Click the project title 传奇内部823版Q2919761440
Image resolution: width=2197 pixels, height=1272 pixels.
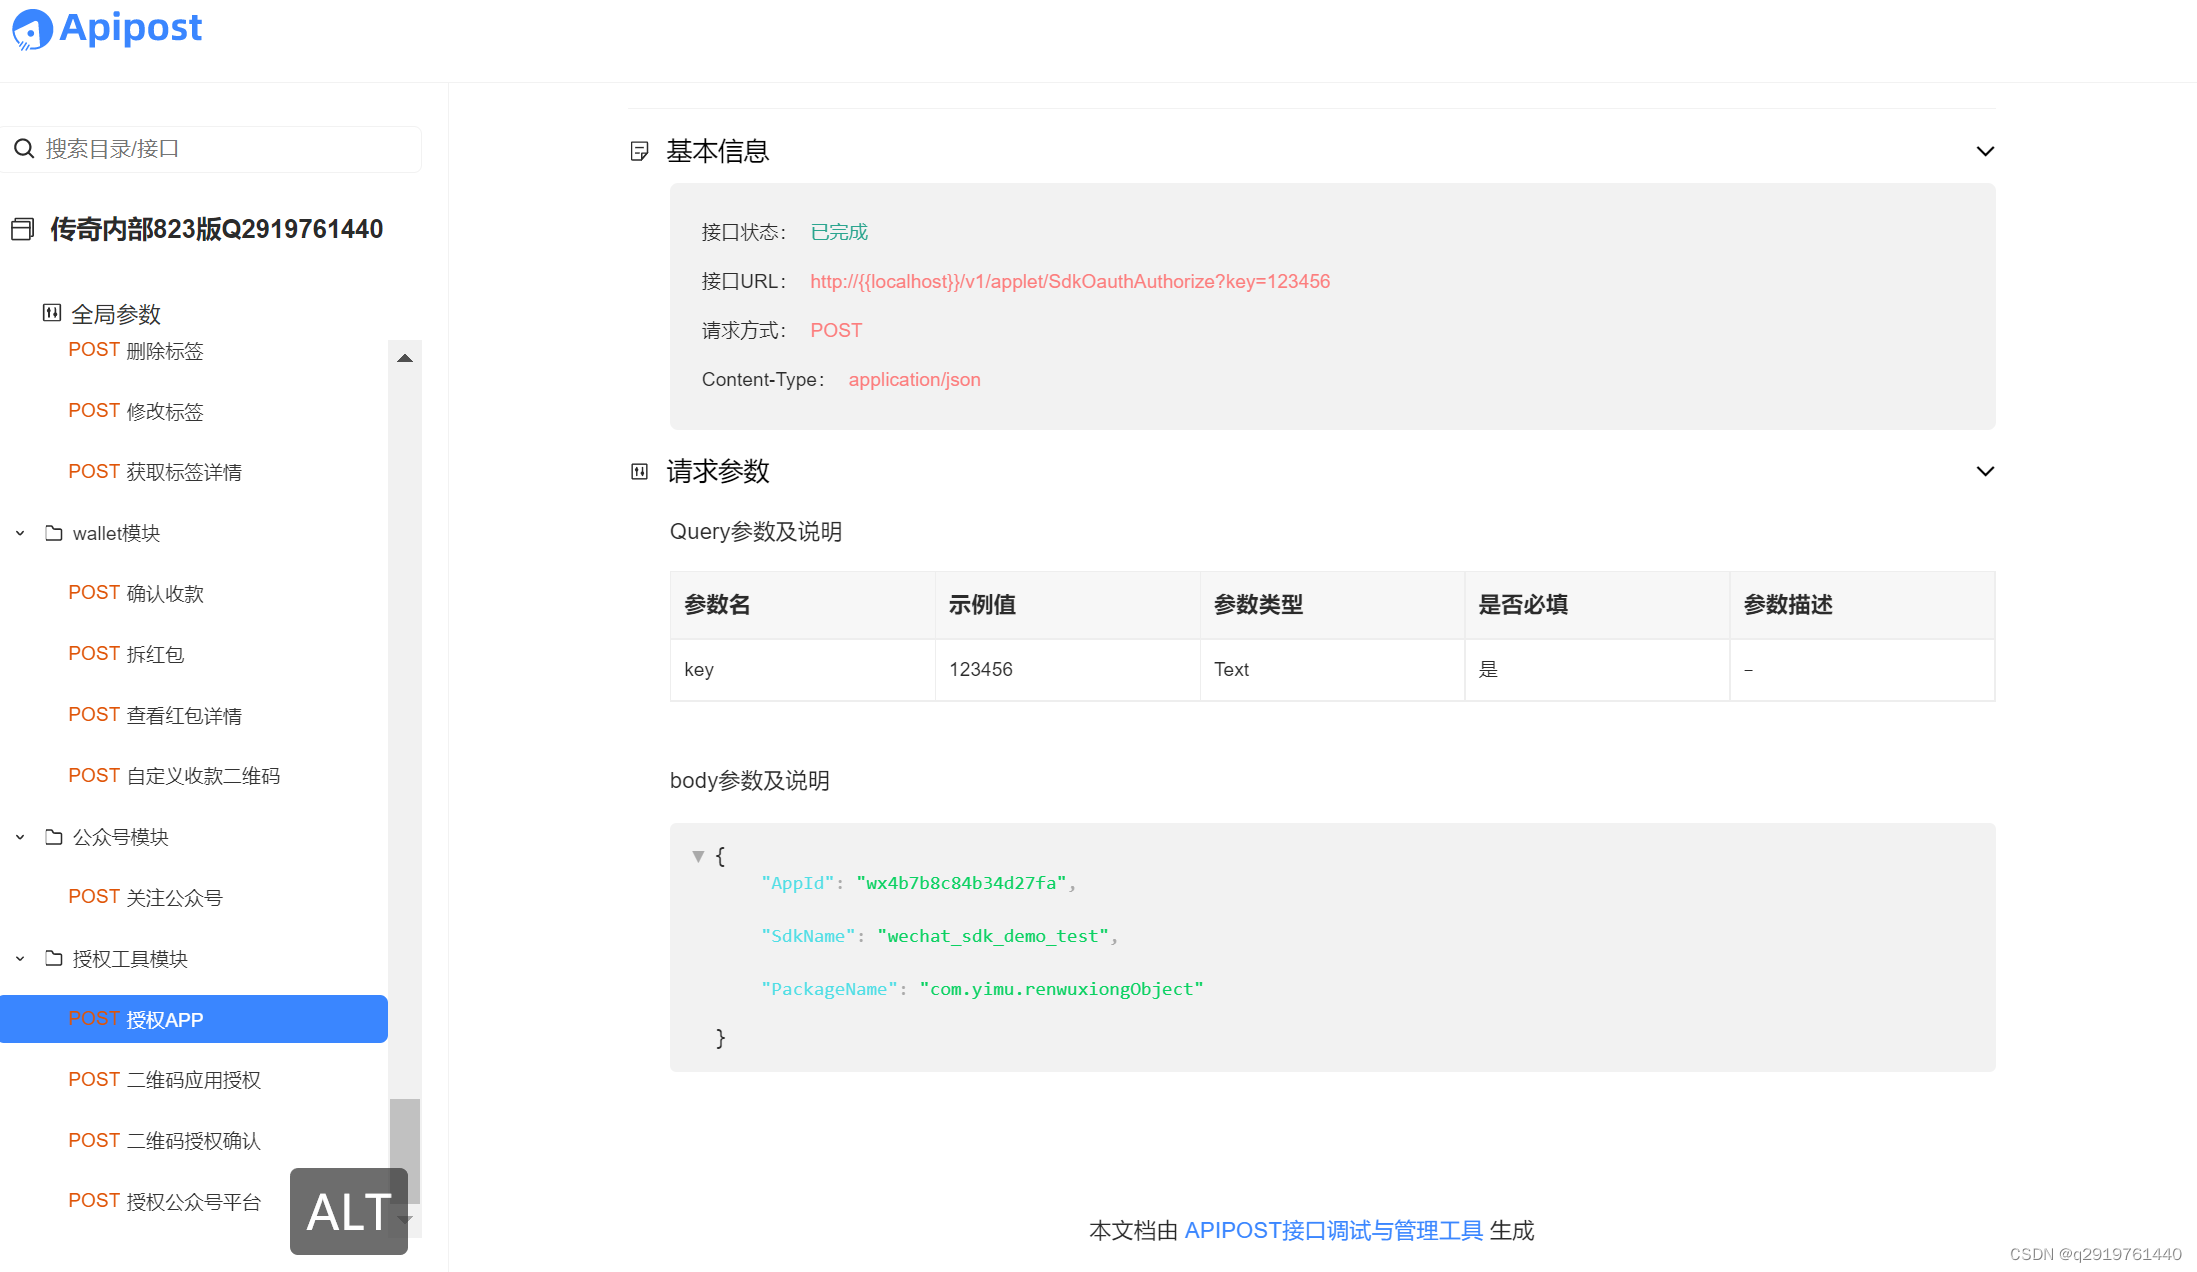217,229
